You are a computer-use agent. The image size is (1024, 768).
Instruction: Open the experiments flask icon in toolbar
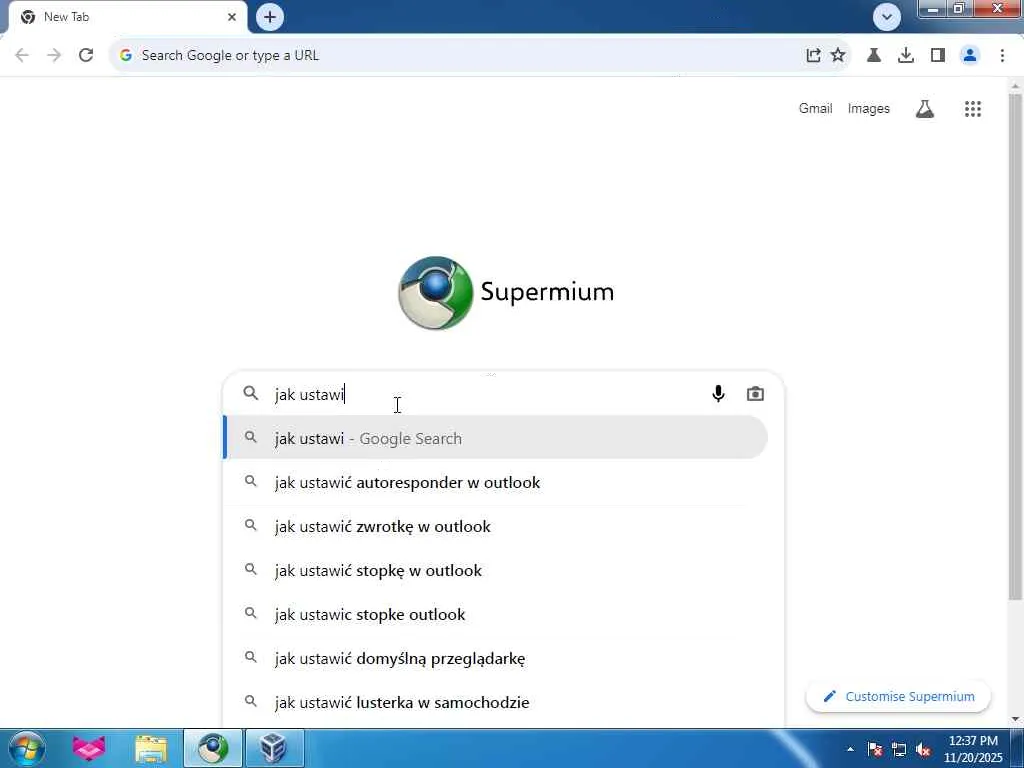tap(874, 56)
